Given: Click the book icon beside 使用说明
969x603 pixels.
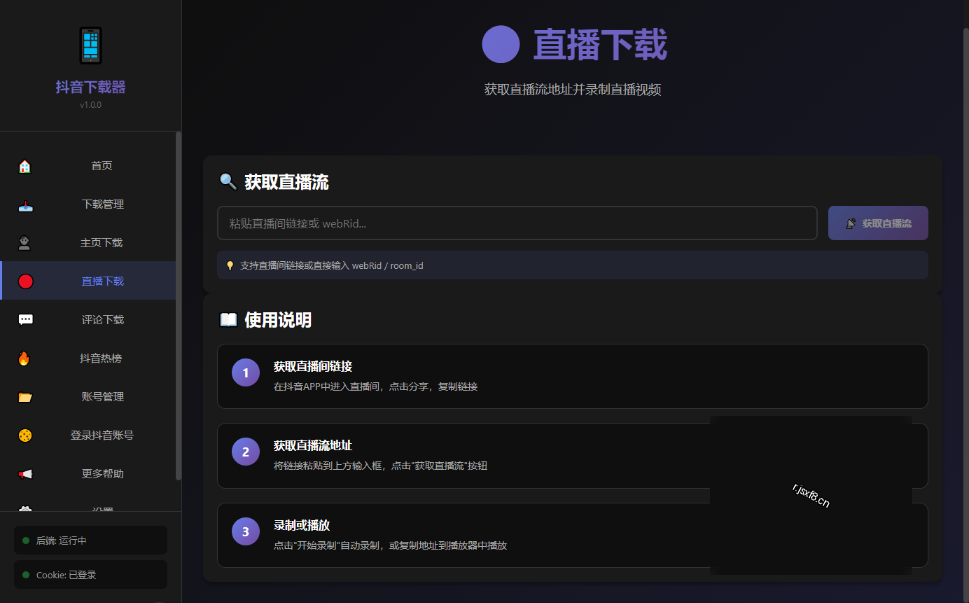Looking at the screenshot, I should pyautogui.click(x=229, y=319).
